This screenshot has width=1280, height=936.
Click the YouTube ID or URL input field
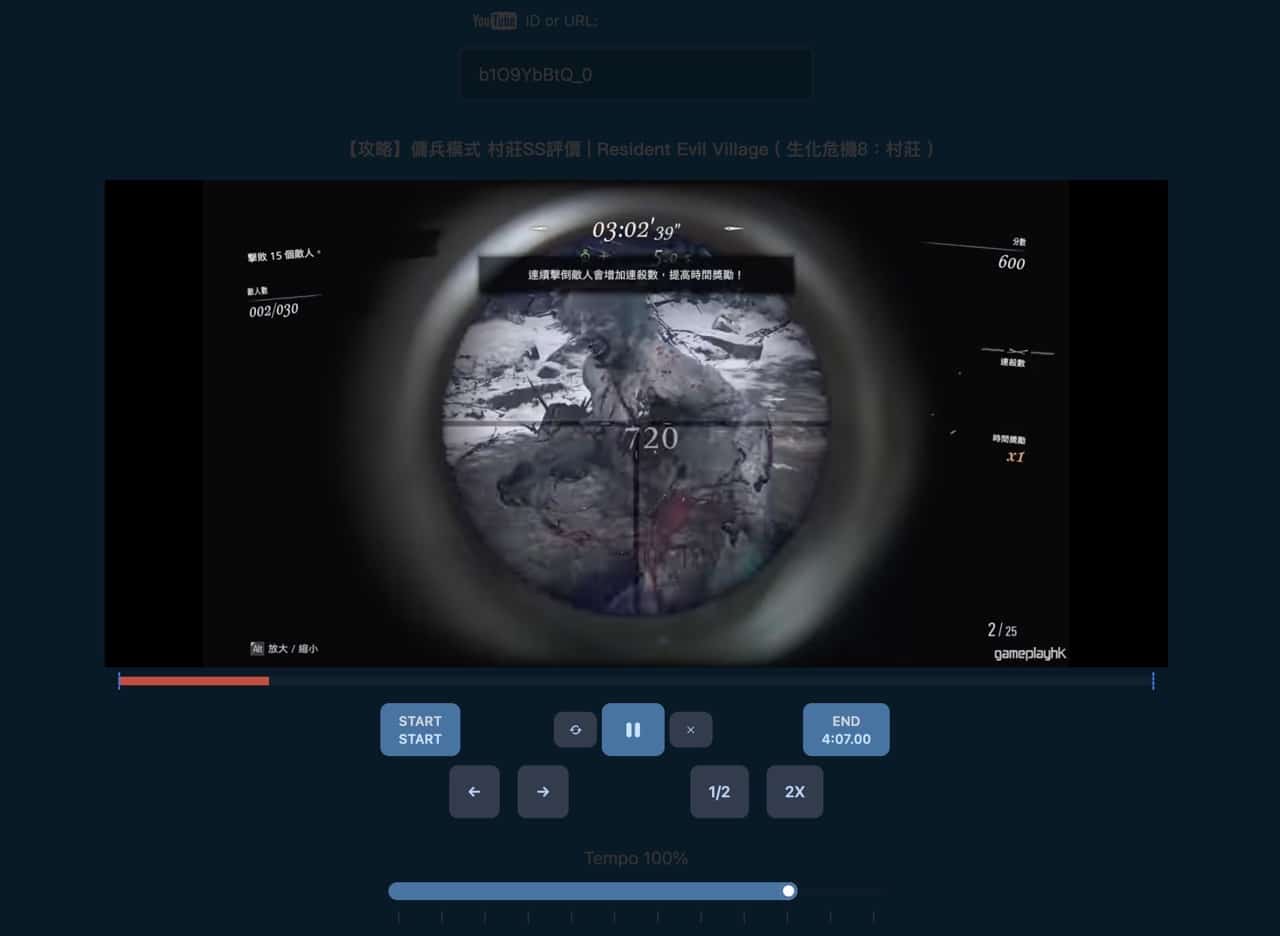point(636,75)
